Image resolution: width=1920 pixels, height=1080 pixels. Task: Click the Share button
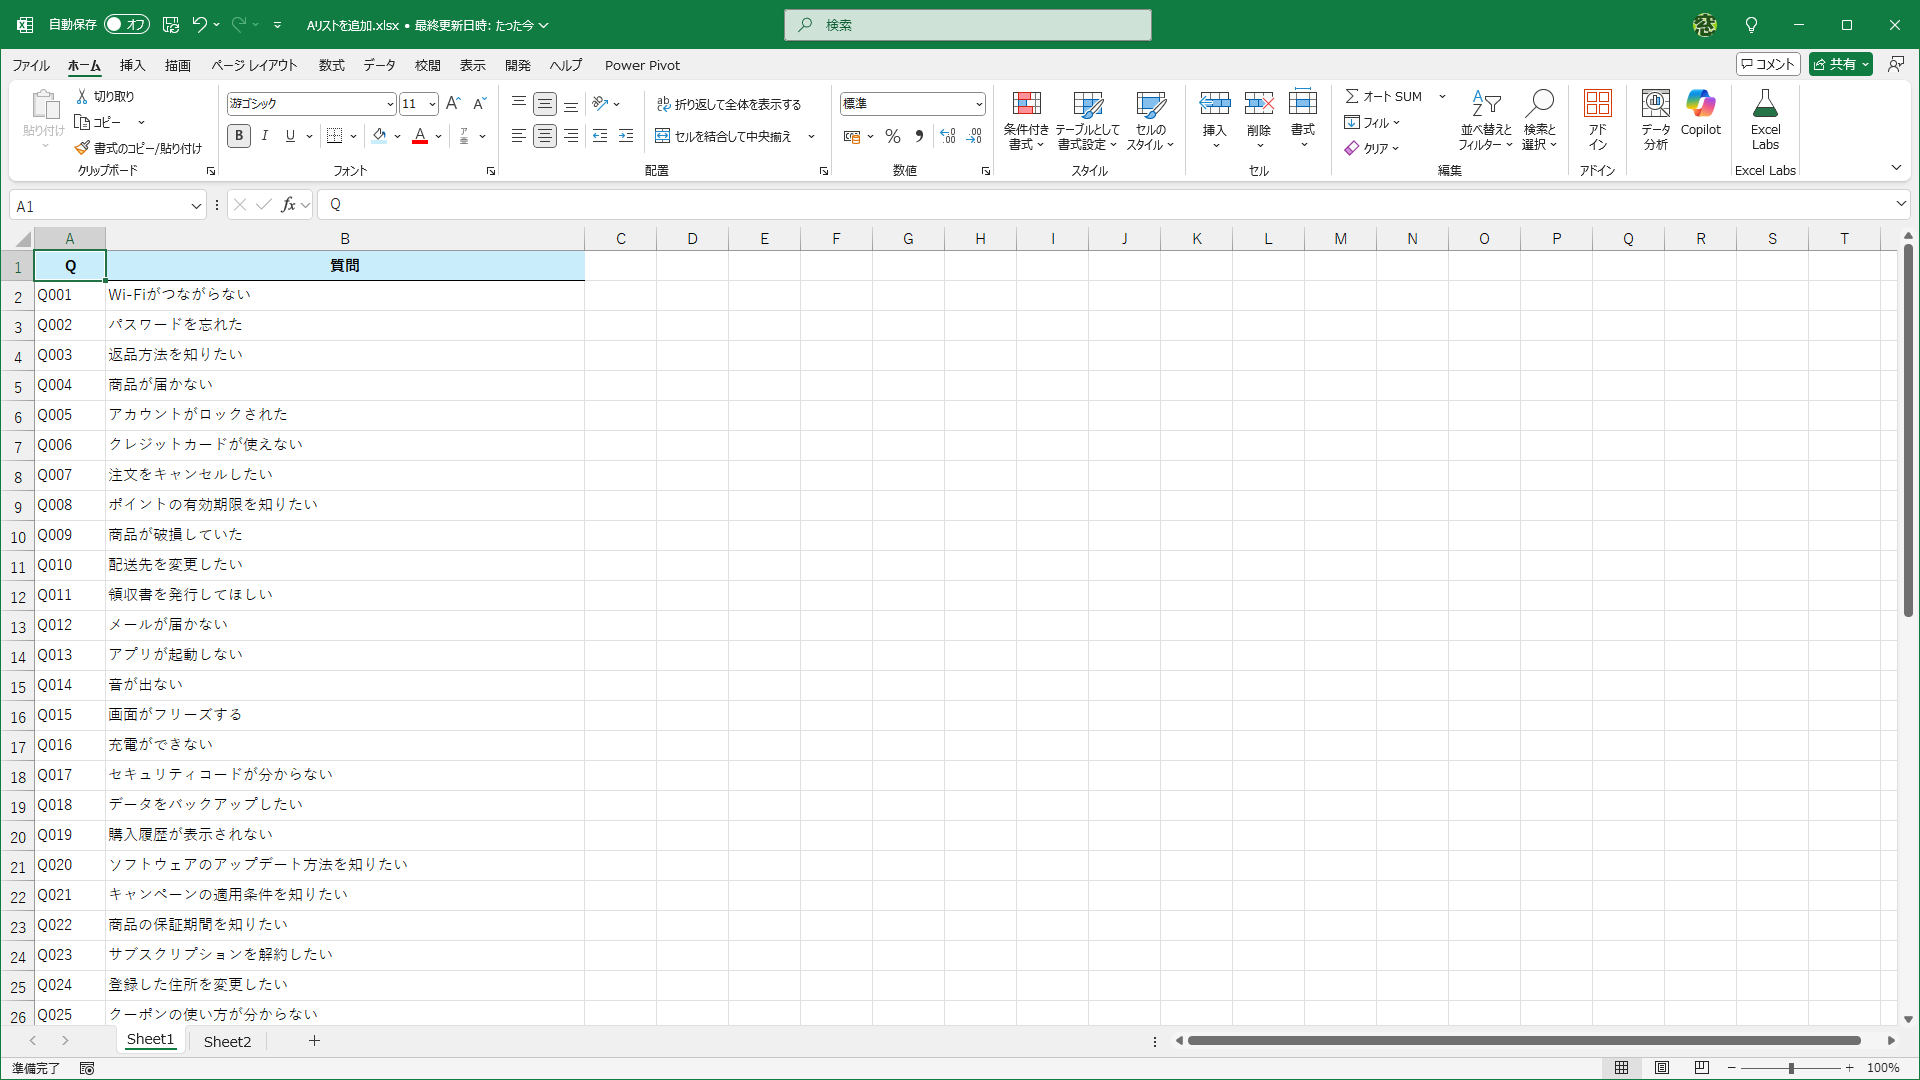[x=1835, y=64]
